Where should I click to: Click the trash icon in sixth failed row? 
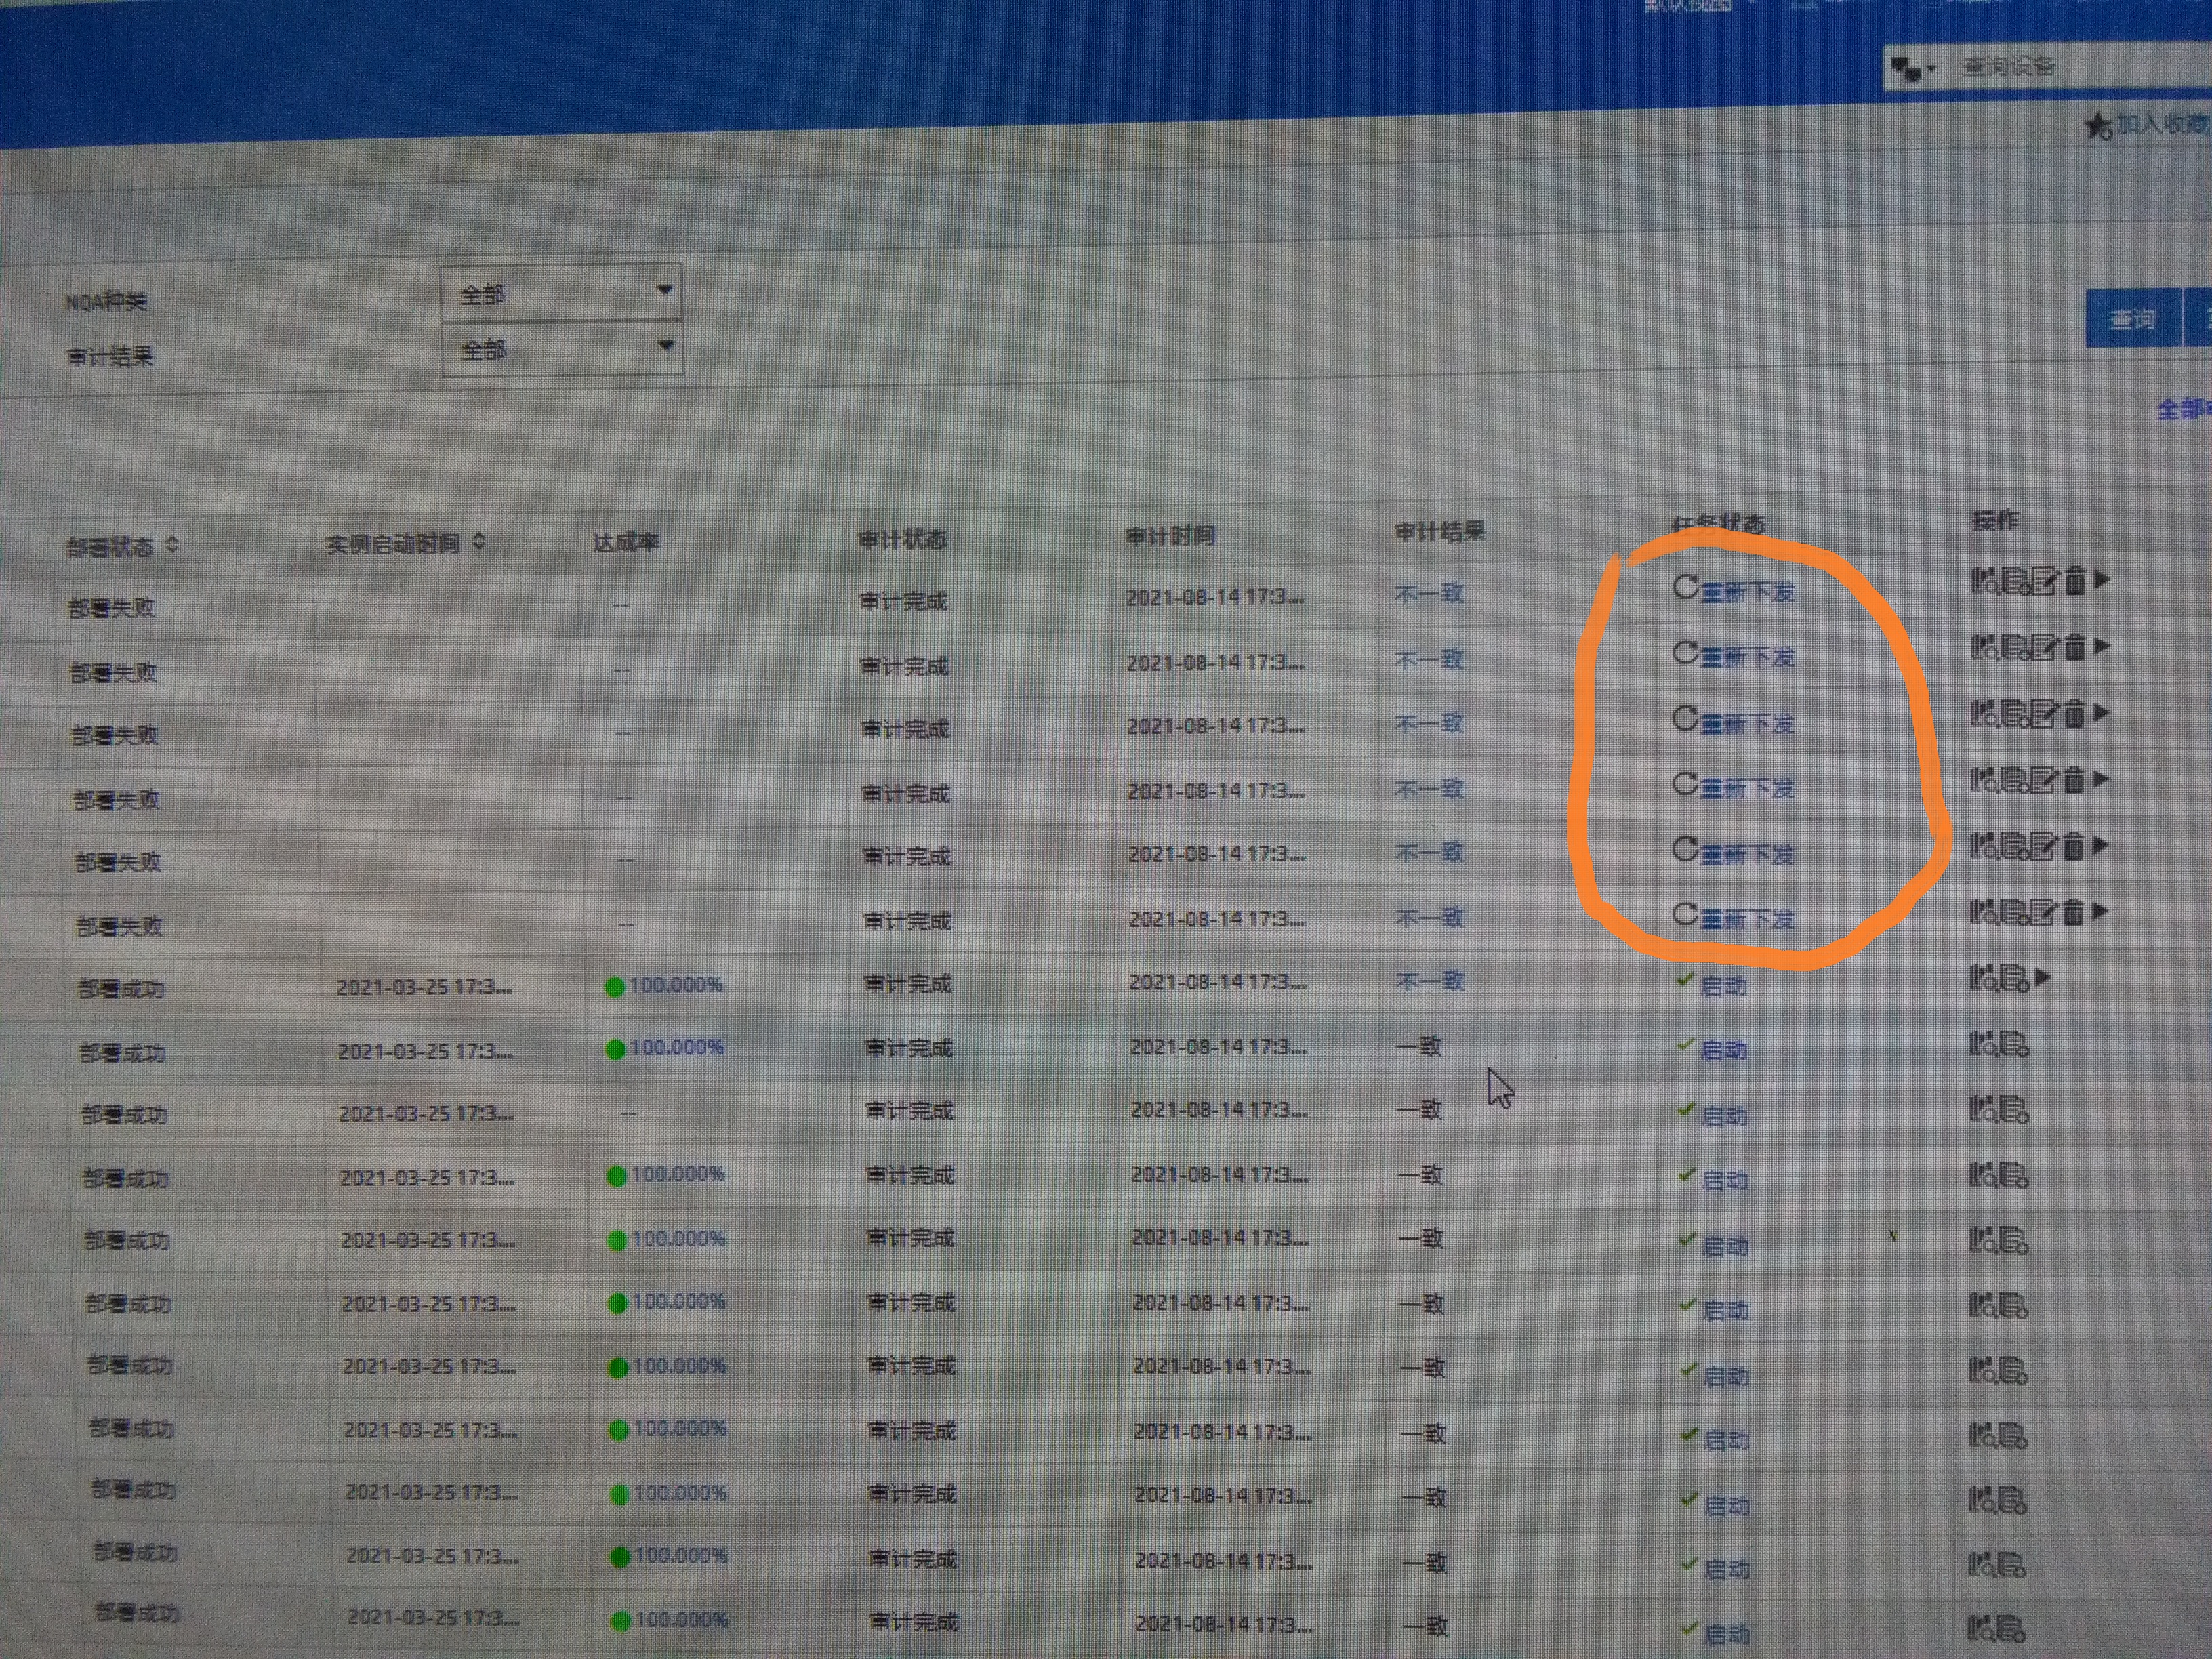pyautogui.click(x=2074, y=912)
